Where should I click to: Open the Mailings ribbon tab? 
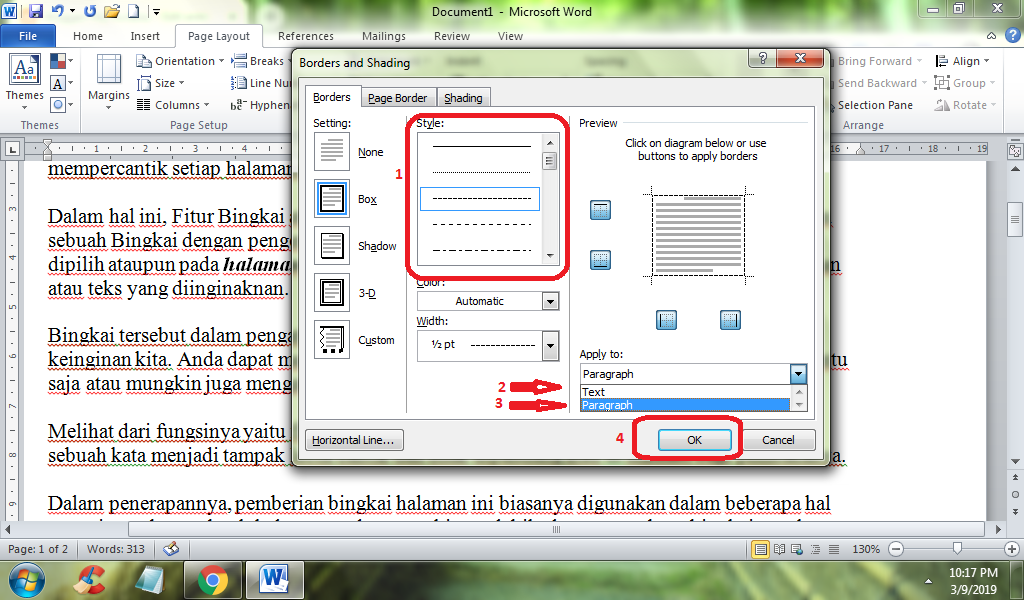click(x=384, y=36)
